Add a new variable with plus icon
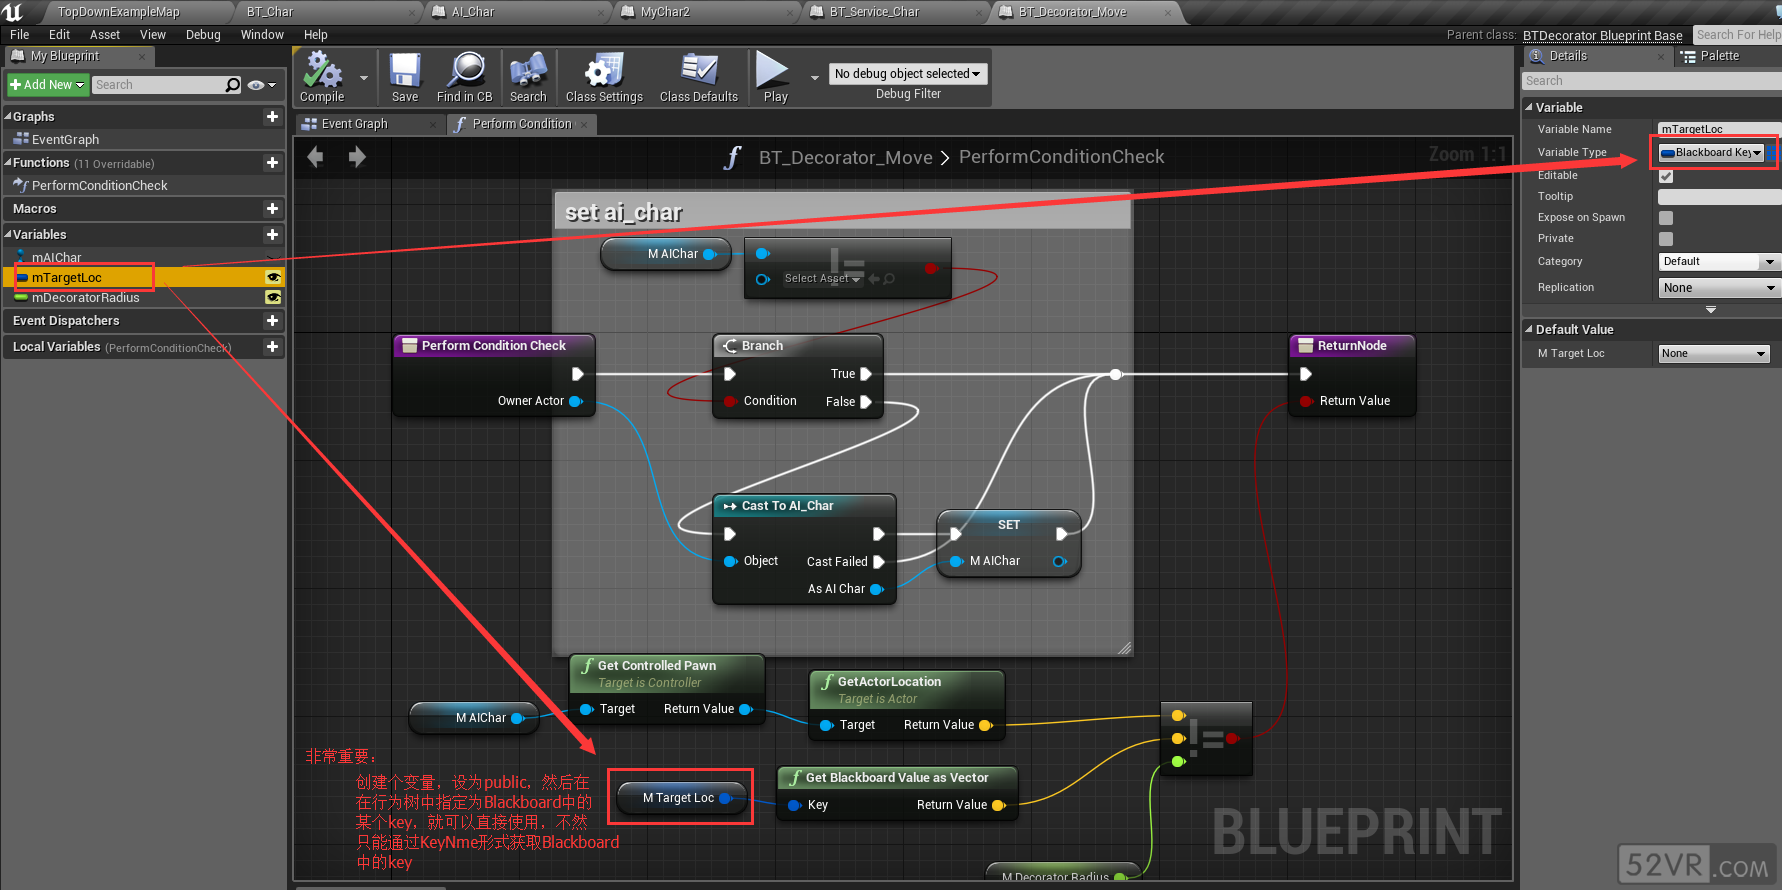The width and height of the screenshot is (1782, 890). (272, 234)
